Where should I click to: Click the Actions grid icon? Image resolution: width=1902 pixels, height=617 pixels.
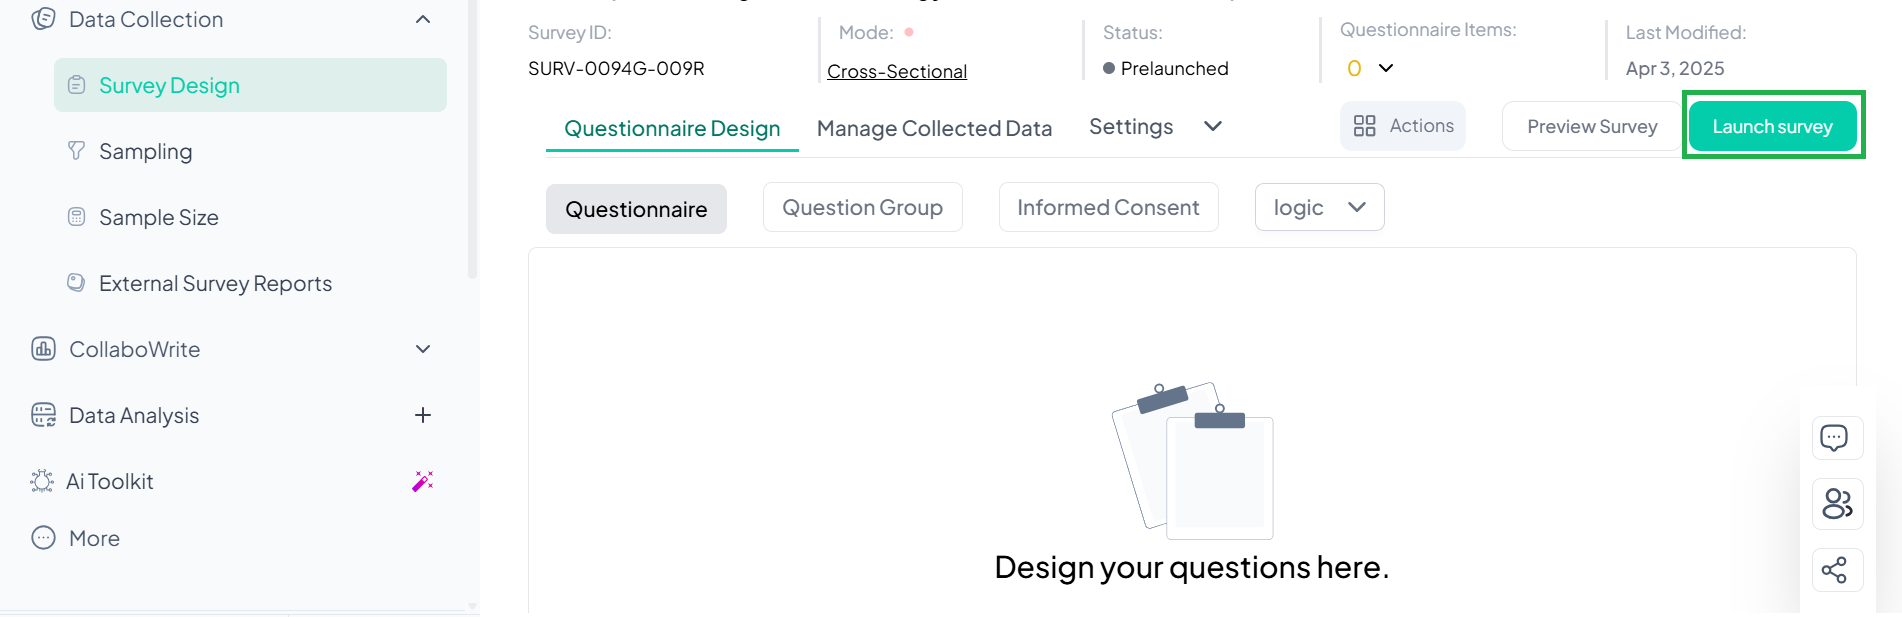coord(1366,125)
